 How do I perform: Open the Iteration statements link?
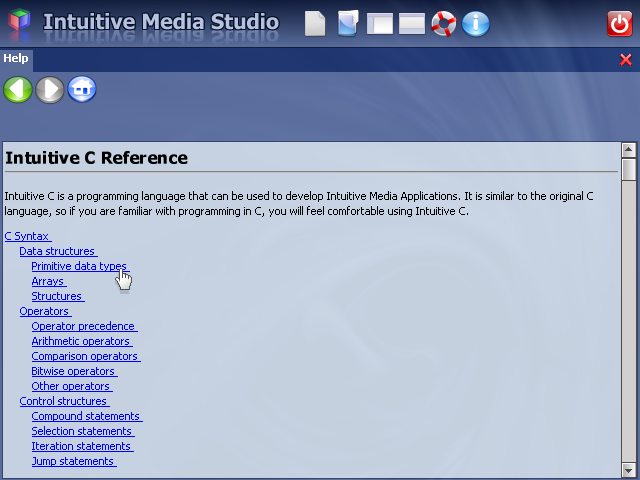click(82, 447)
